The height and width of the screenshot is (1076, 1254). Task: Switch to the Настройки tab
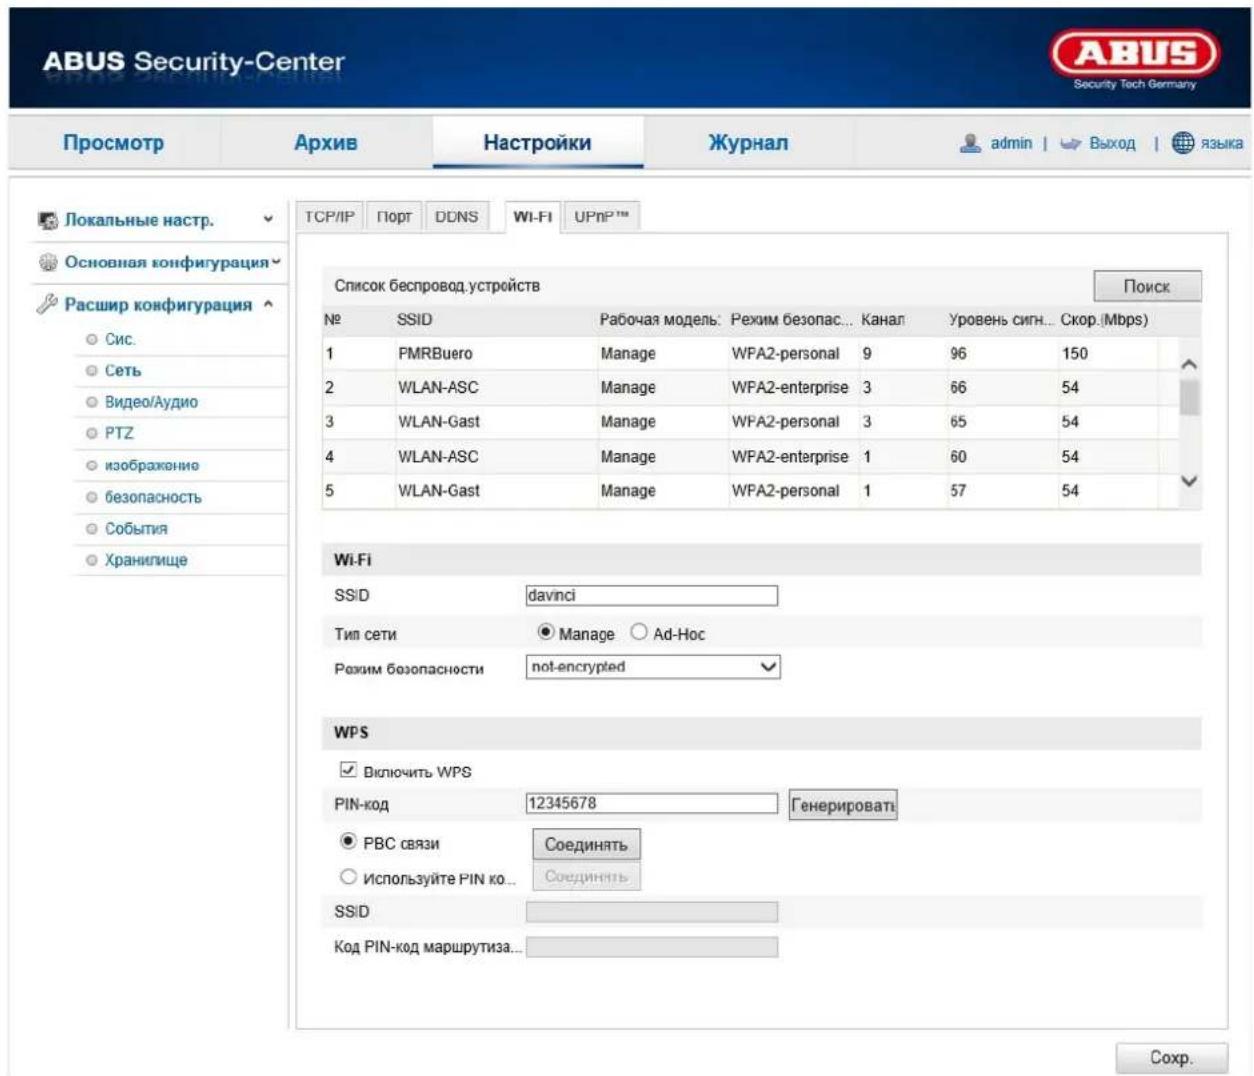tap(537, 143)
